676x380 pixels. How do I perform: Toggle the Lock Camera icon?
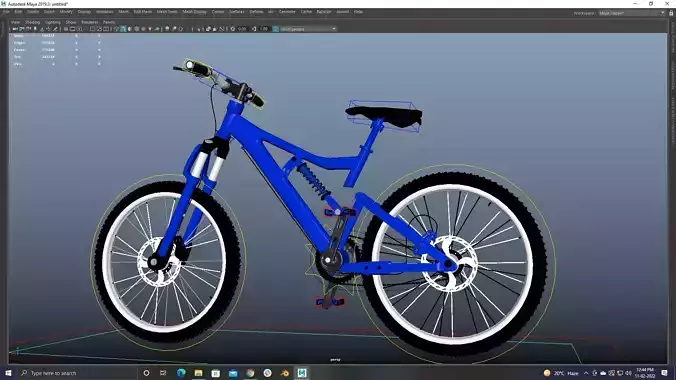coord(22,29)
